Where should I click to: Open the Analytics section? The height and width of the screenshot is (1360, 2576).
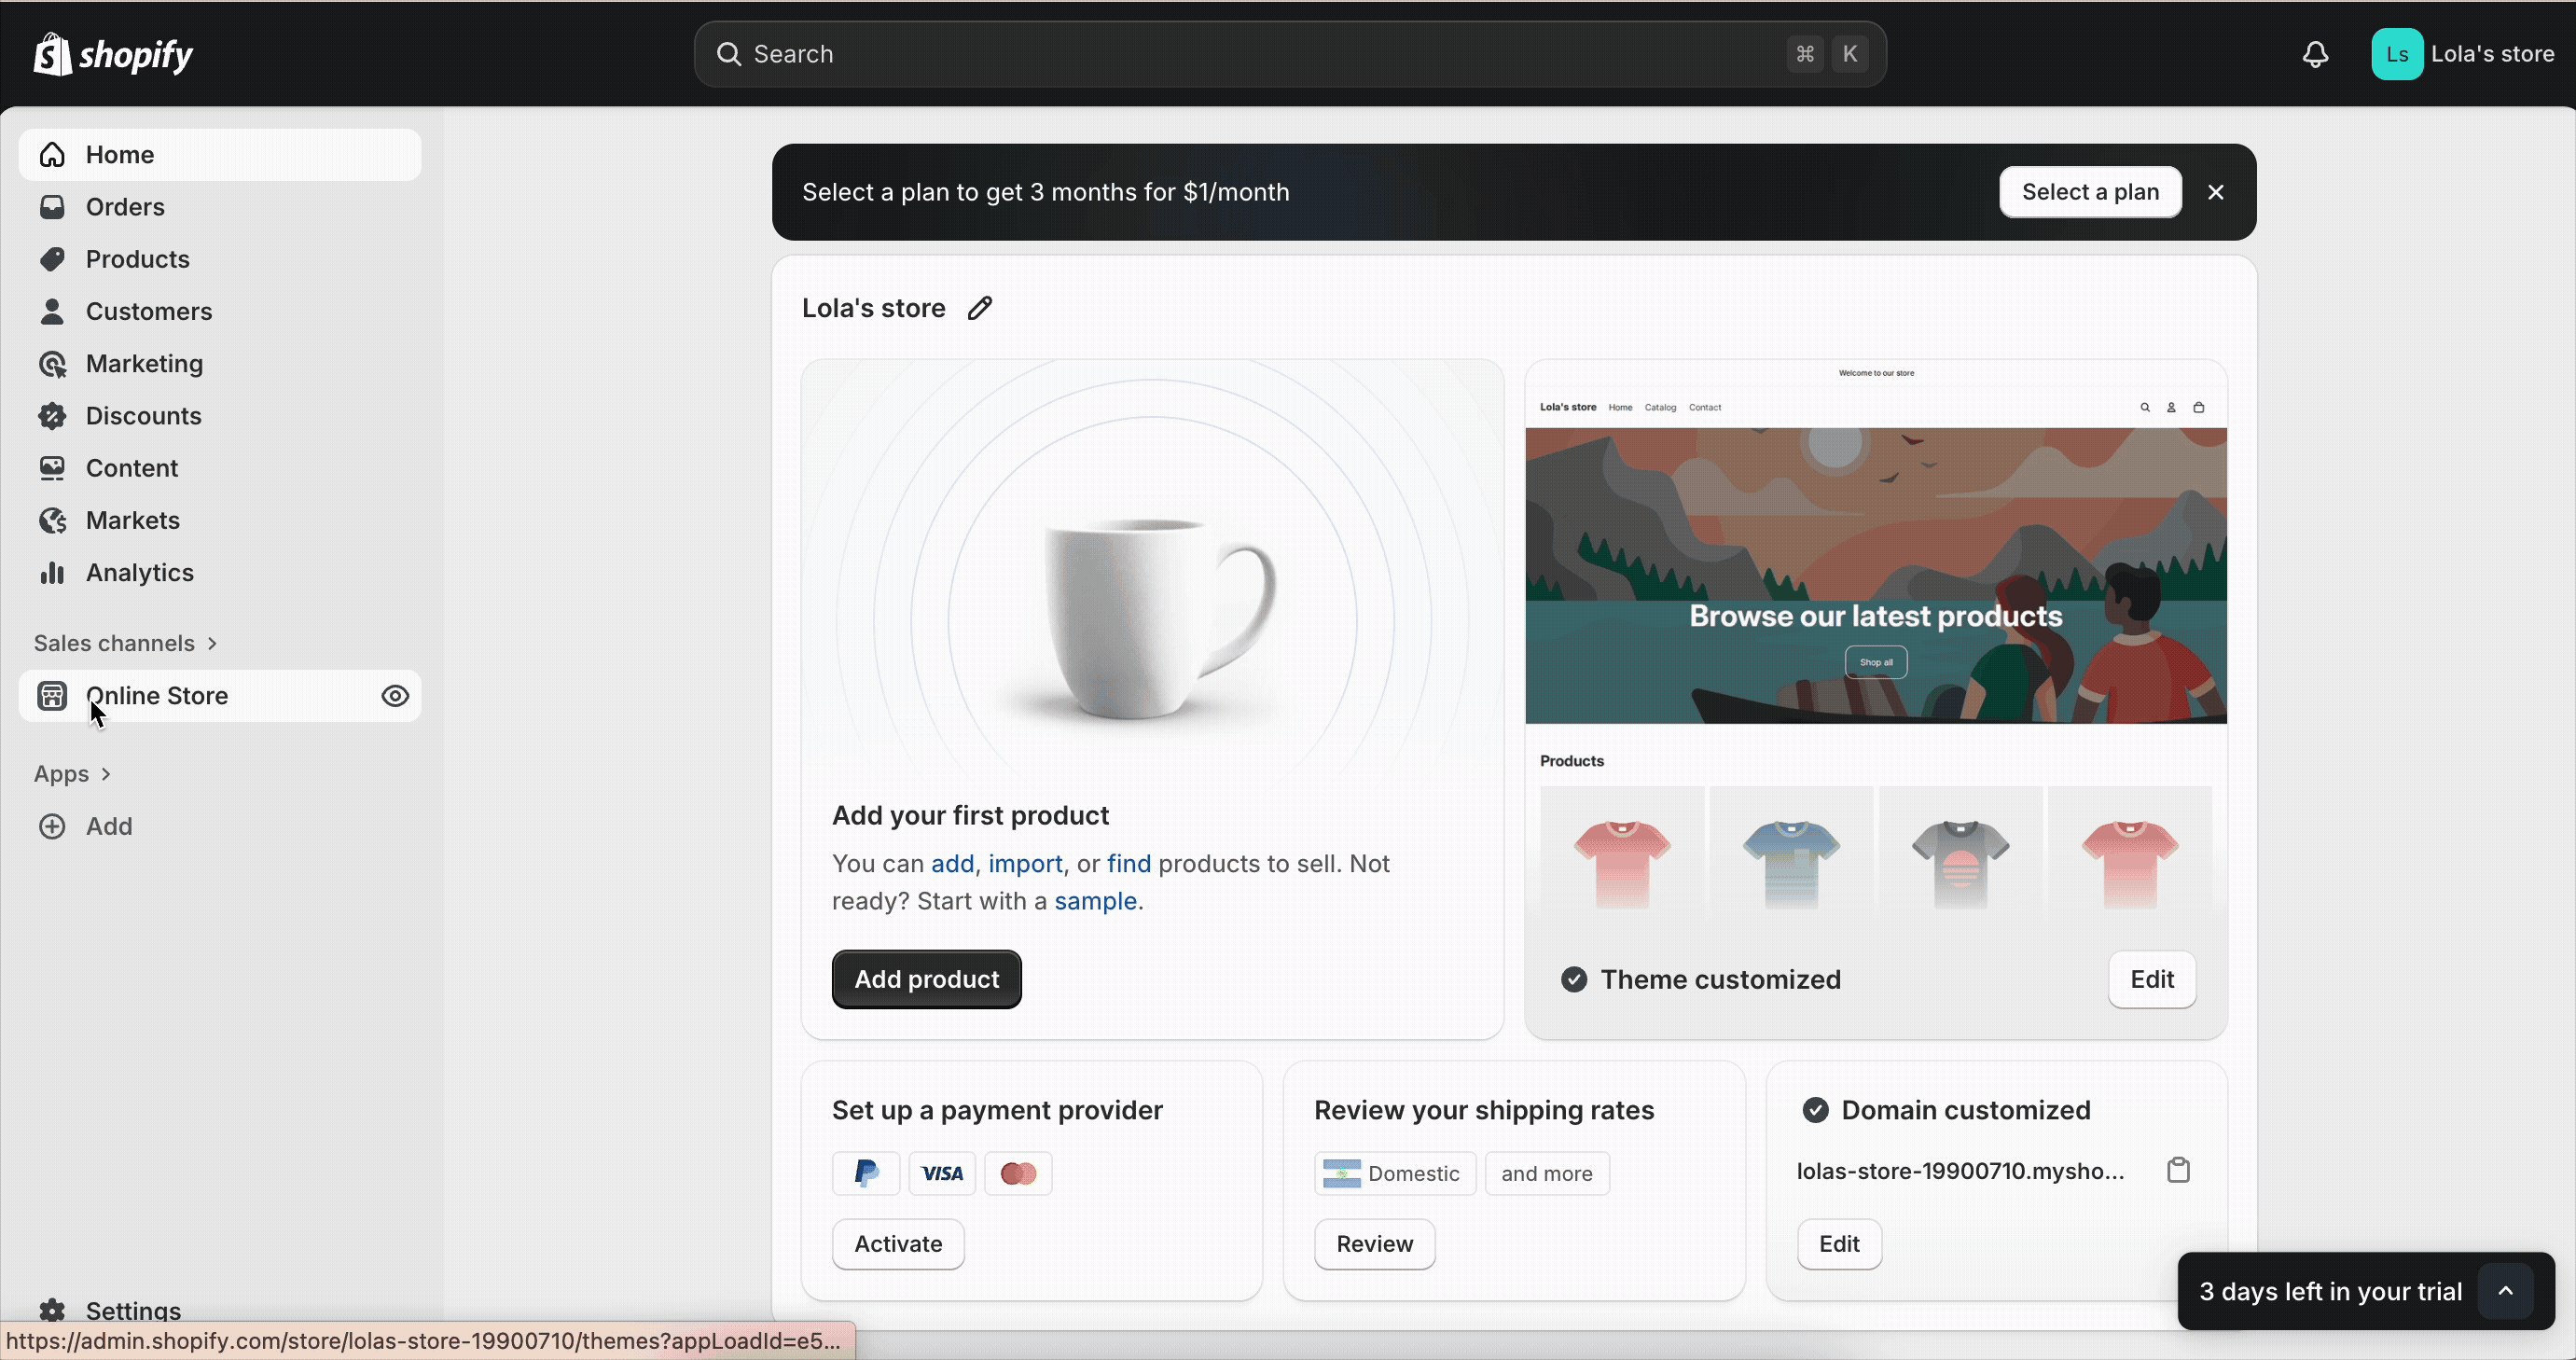(x=140, y=572)
